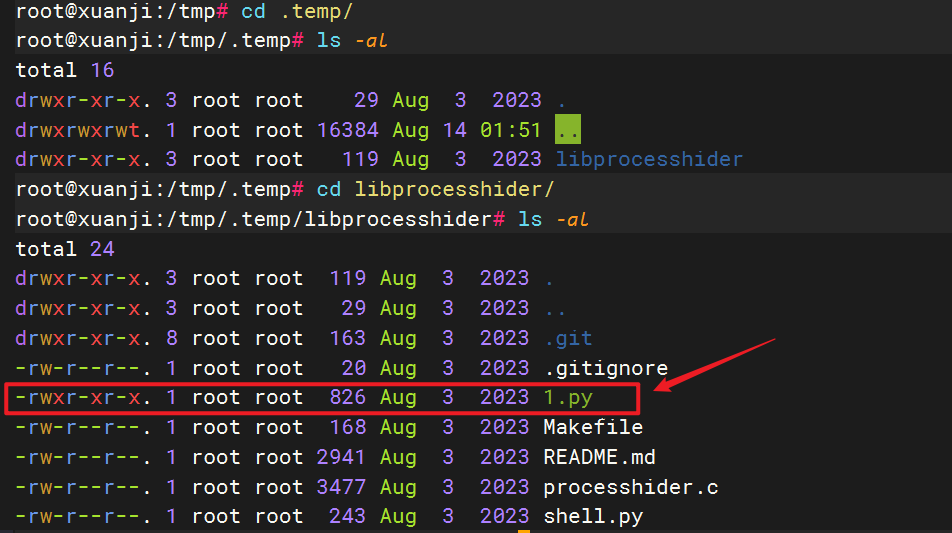Click 'ls -al' after the libprocesshider# prompt
This screenshot has width=952, height=533.
point(553,219)
